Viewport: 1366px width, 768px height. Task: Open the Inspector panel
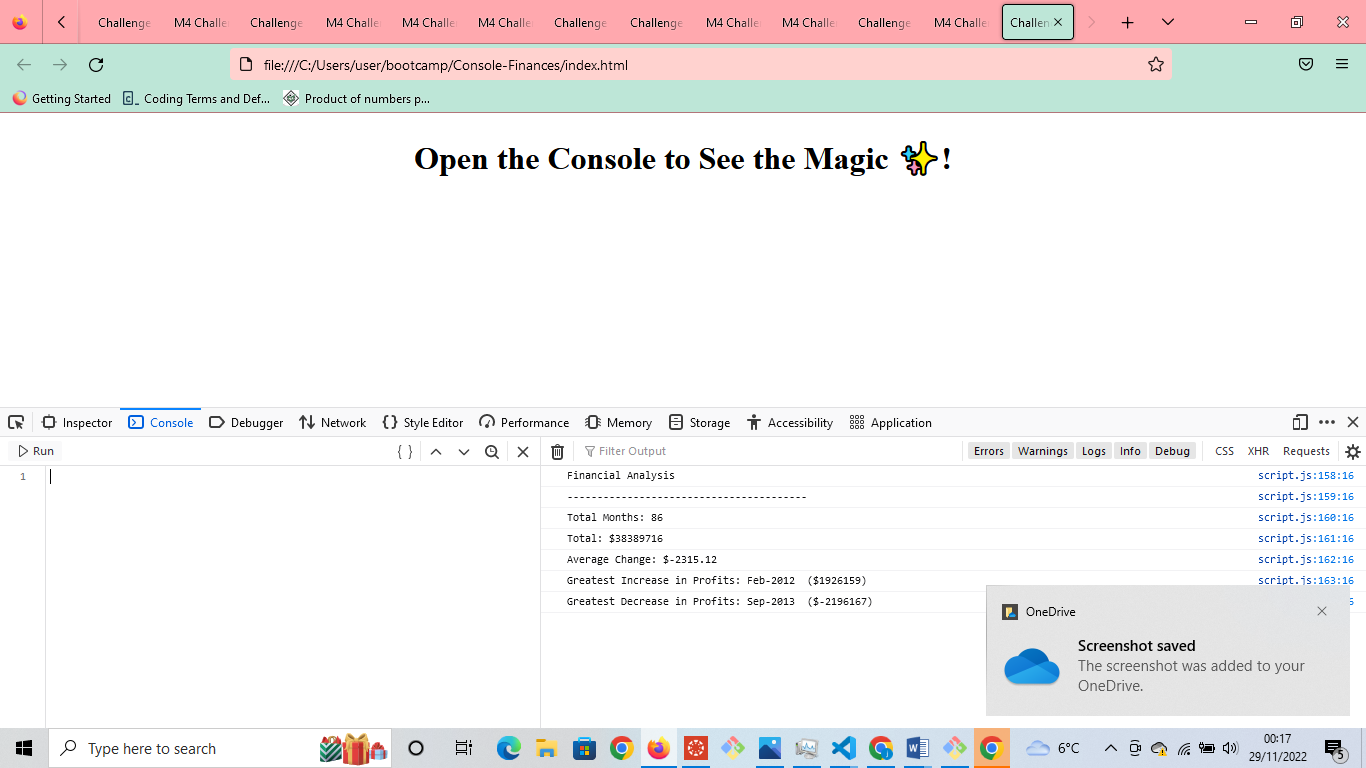point(77,422)
